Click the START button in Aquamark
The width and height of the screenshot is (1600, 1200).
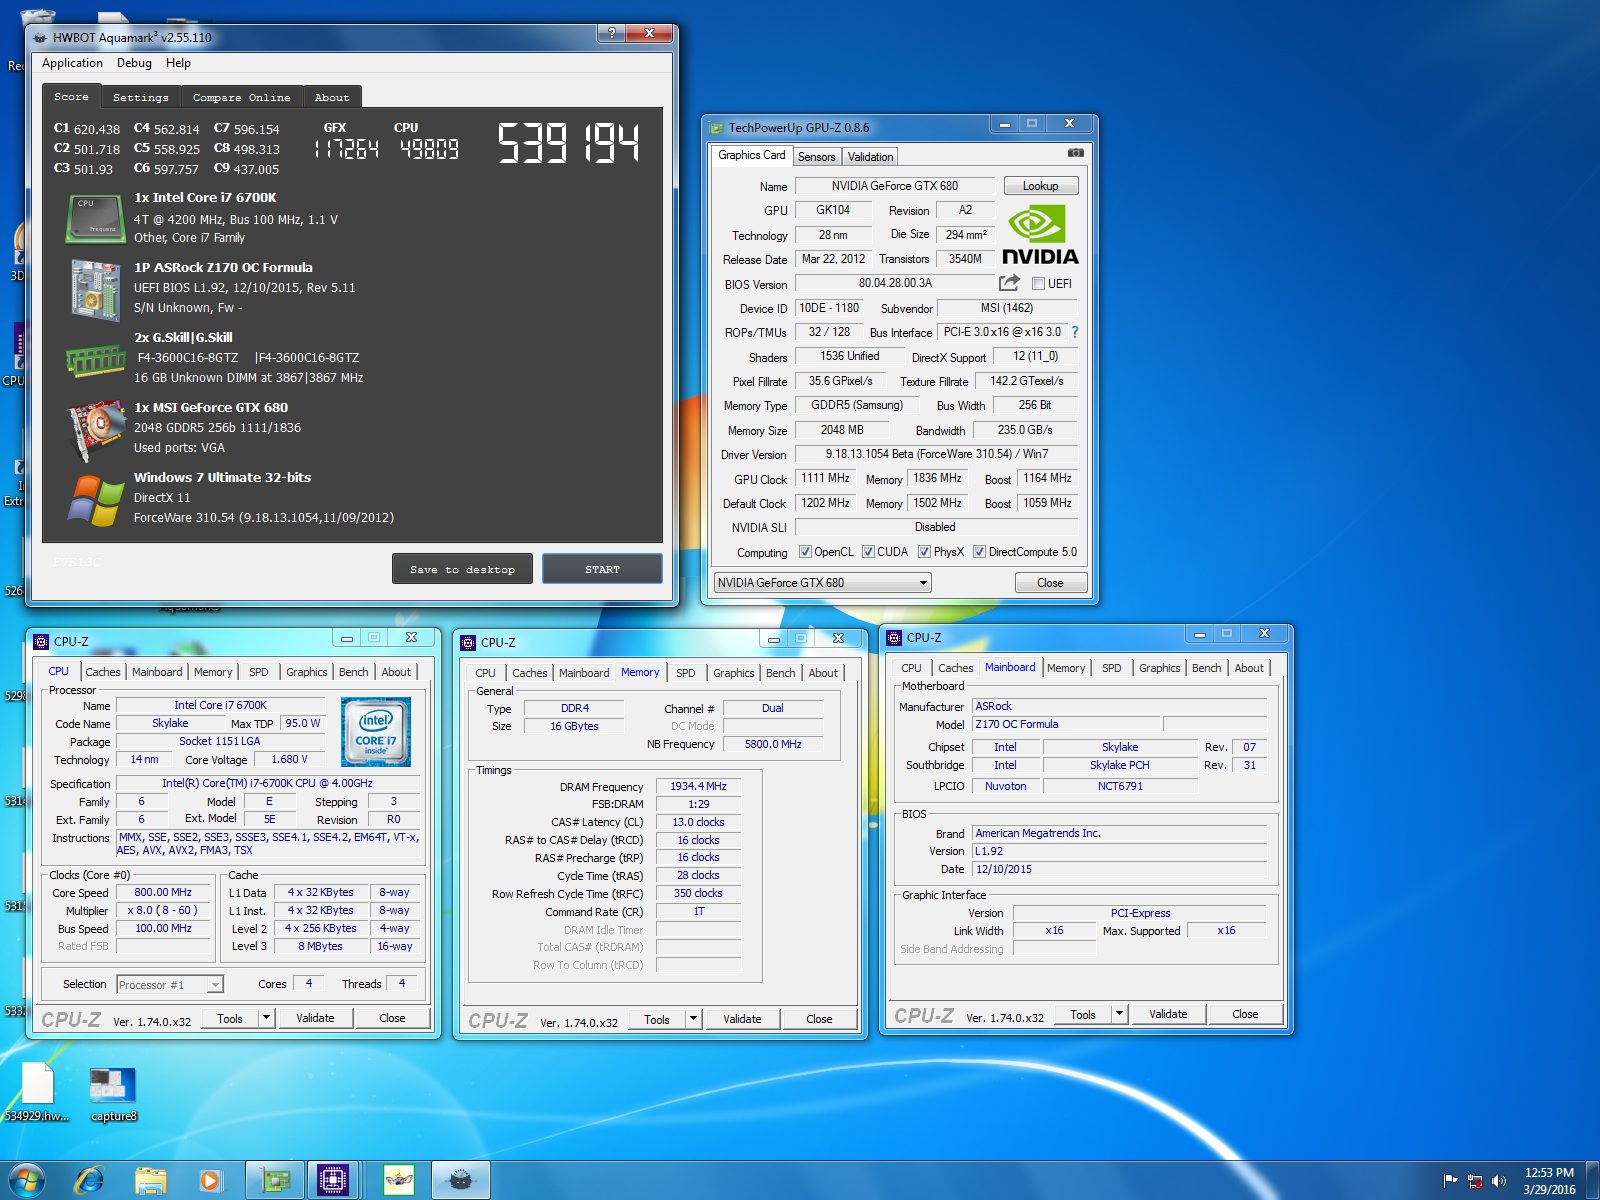[x=602, y=569]
